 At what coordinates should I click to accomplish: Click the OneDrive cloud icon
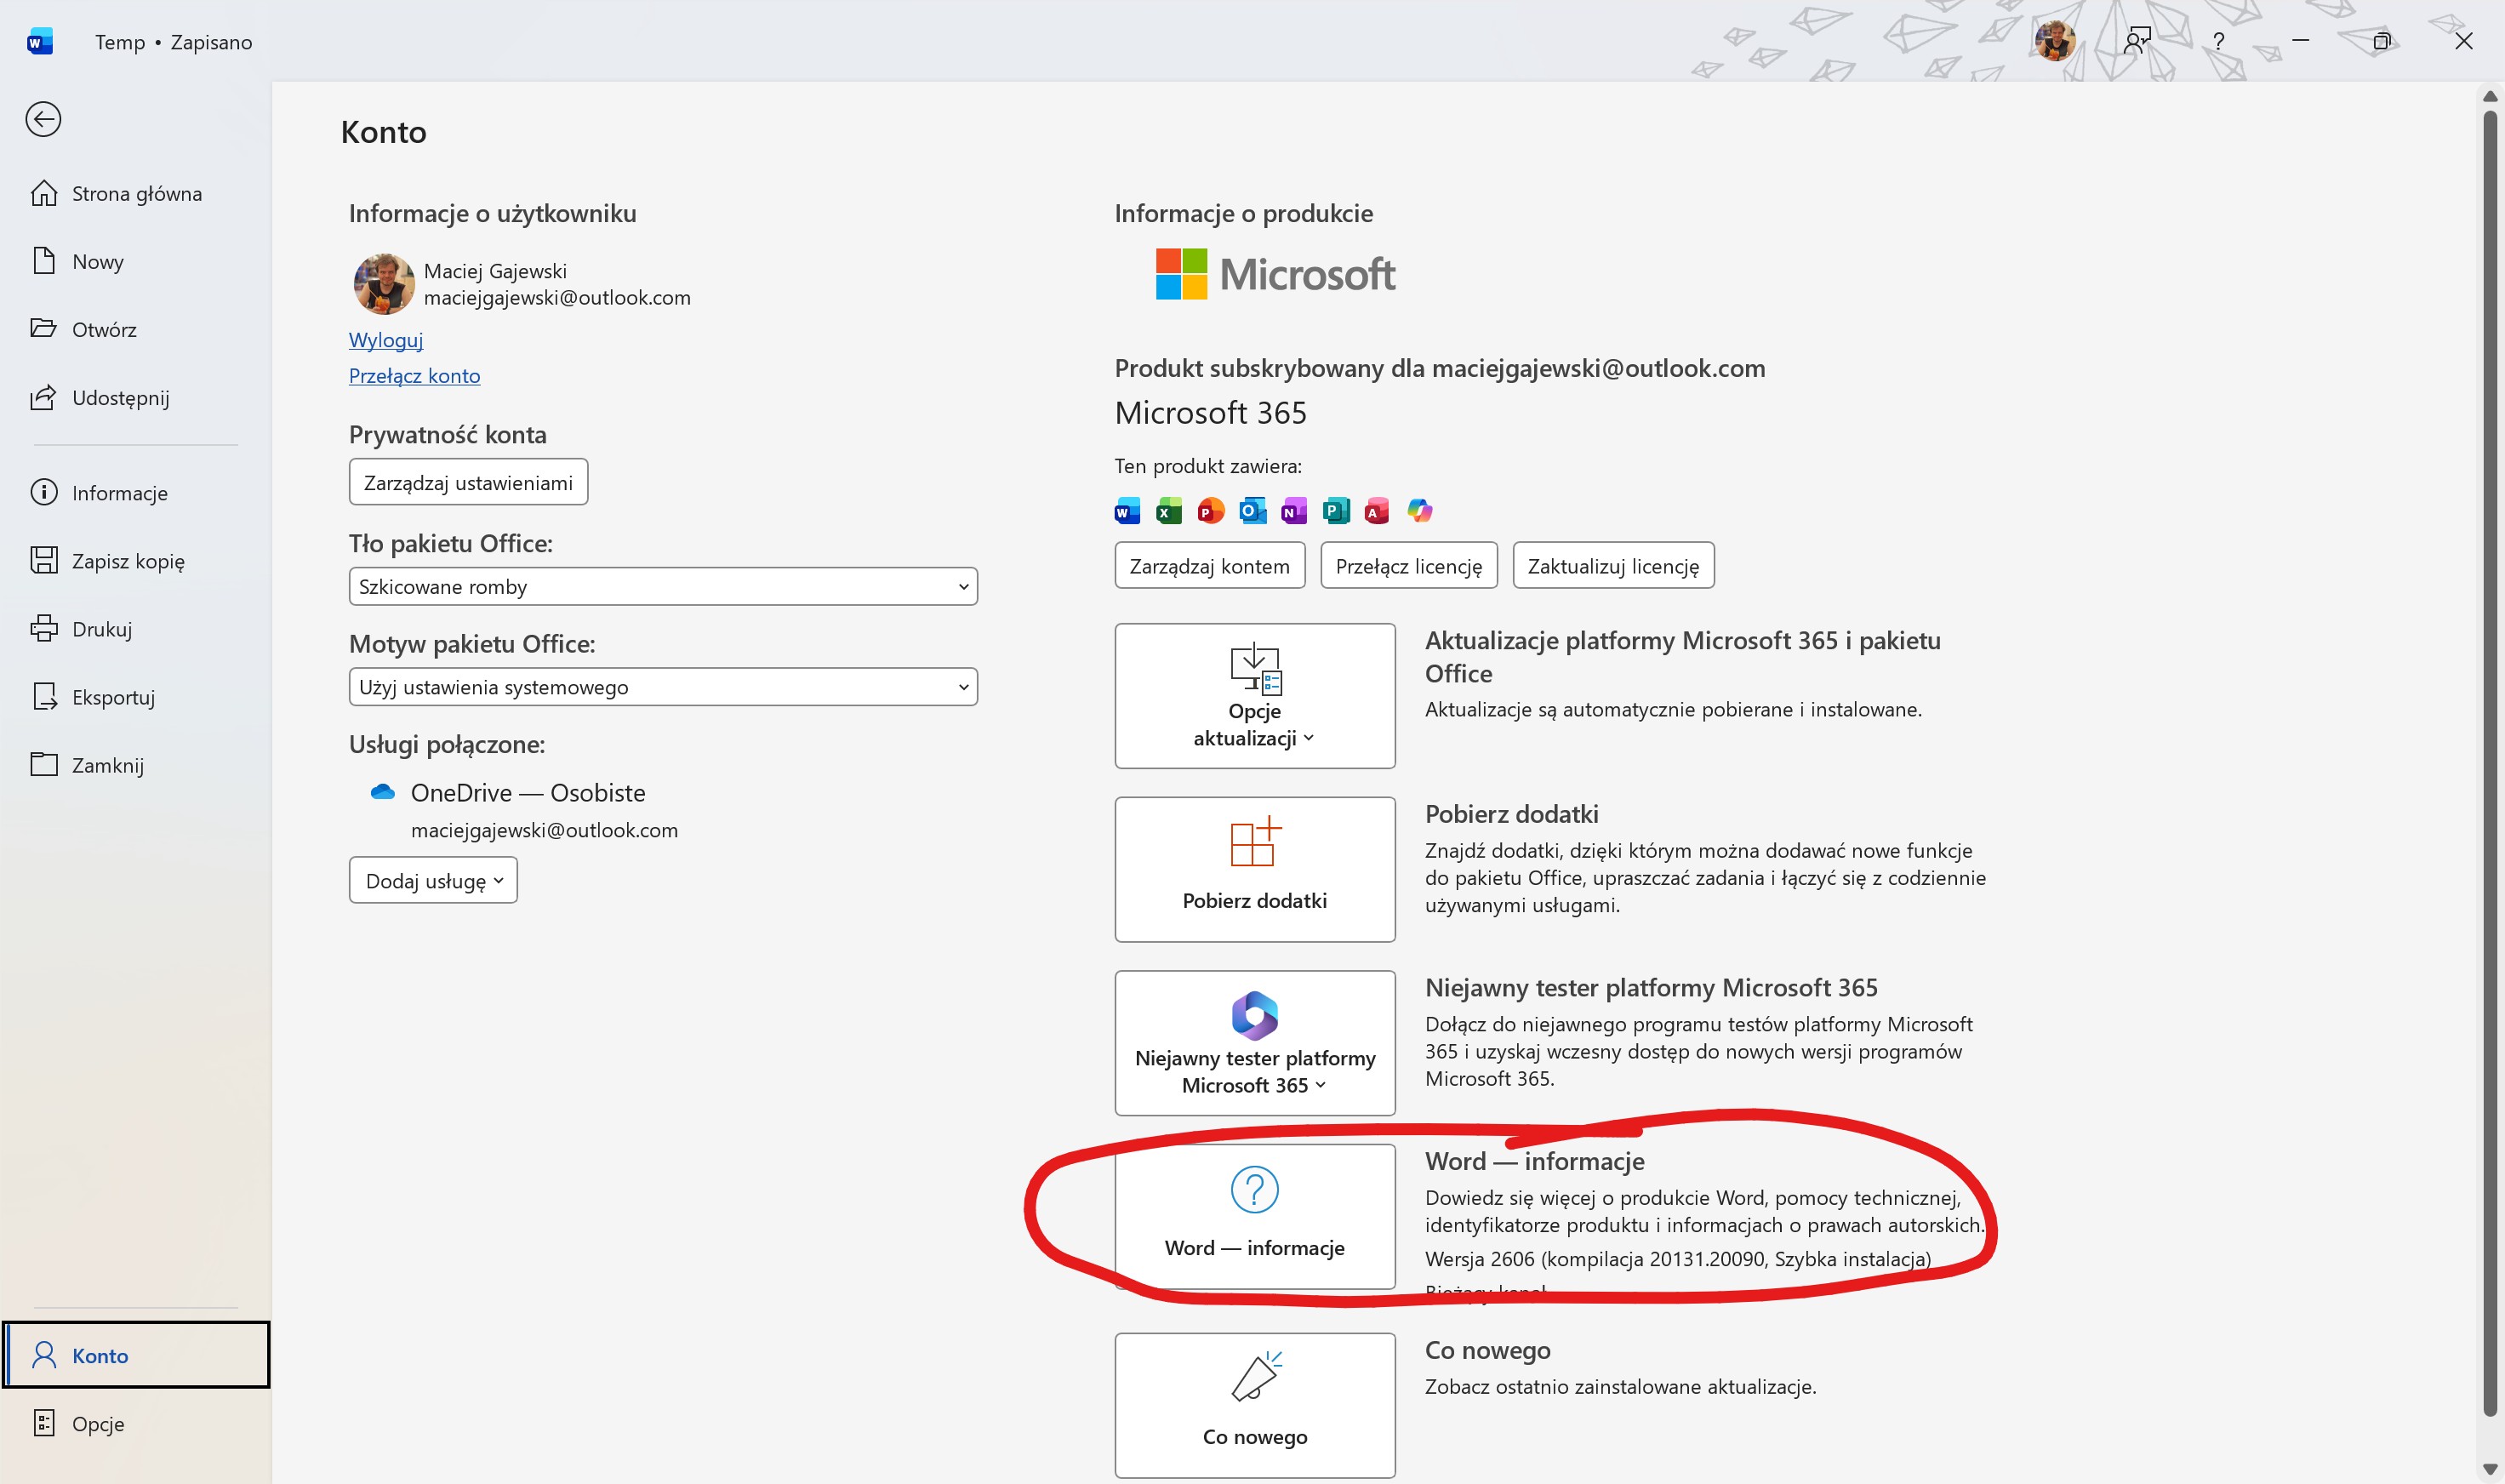pos(382,792)
